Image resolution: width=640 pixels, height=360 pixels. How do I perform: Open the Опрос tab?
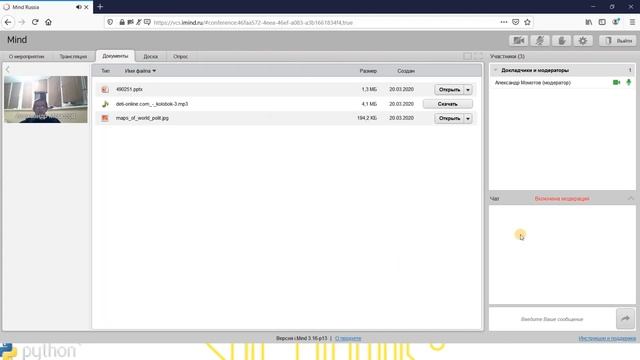click(x=180, y=56)
